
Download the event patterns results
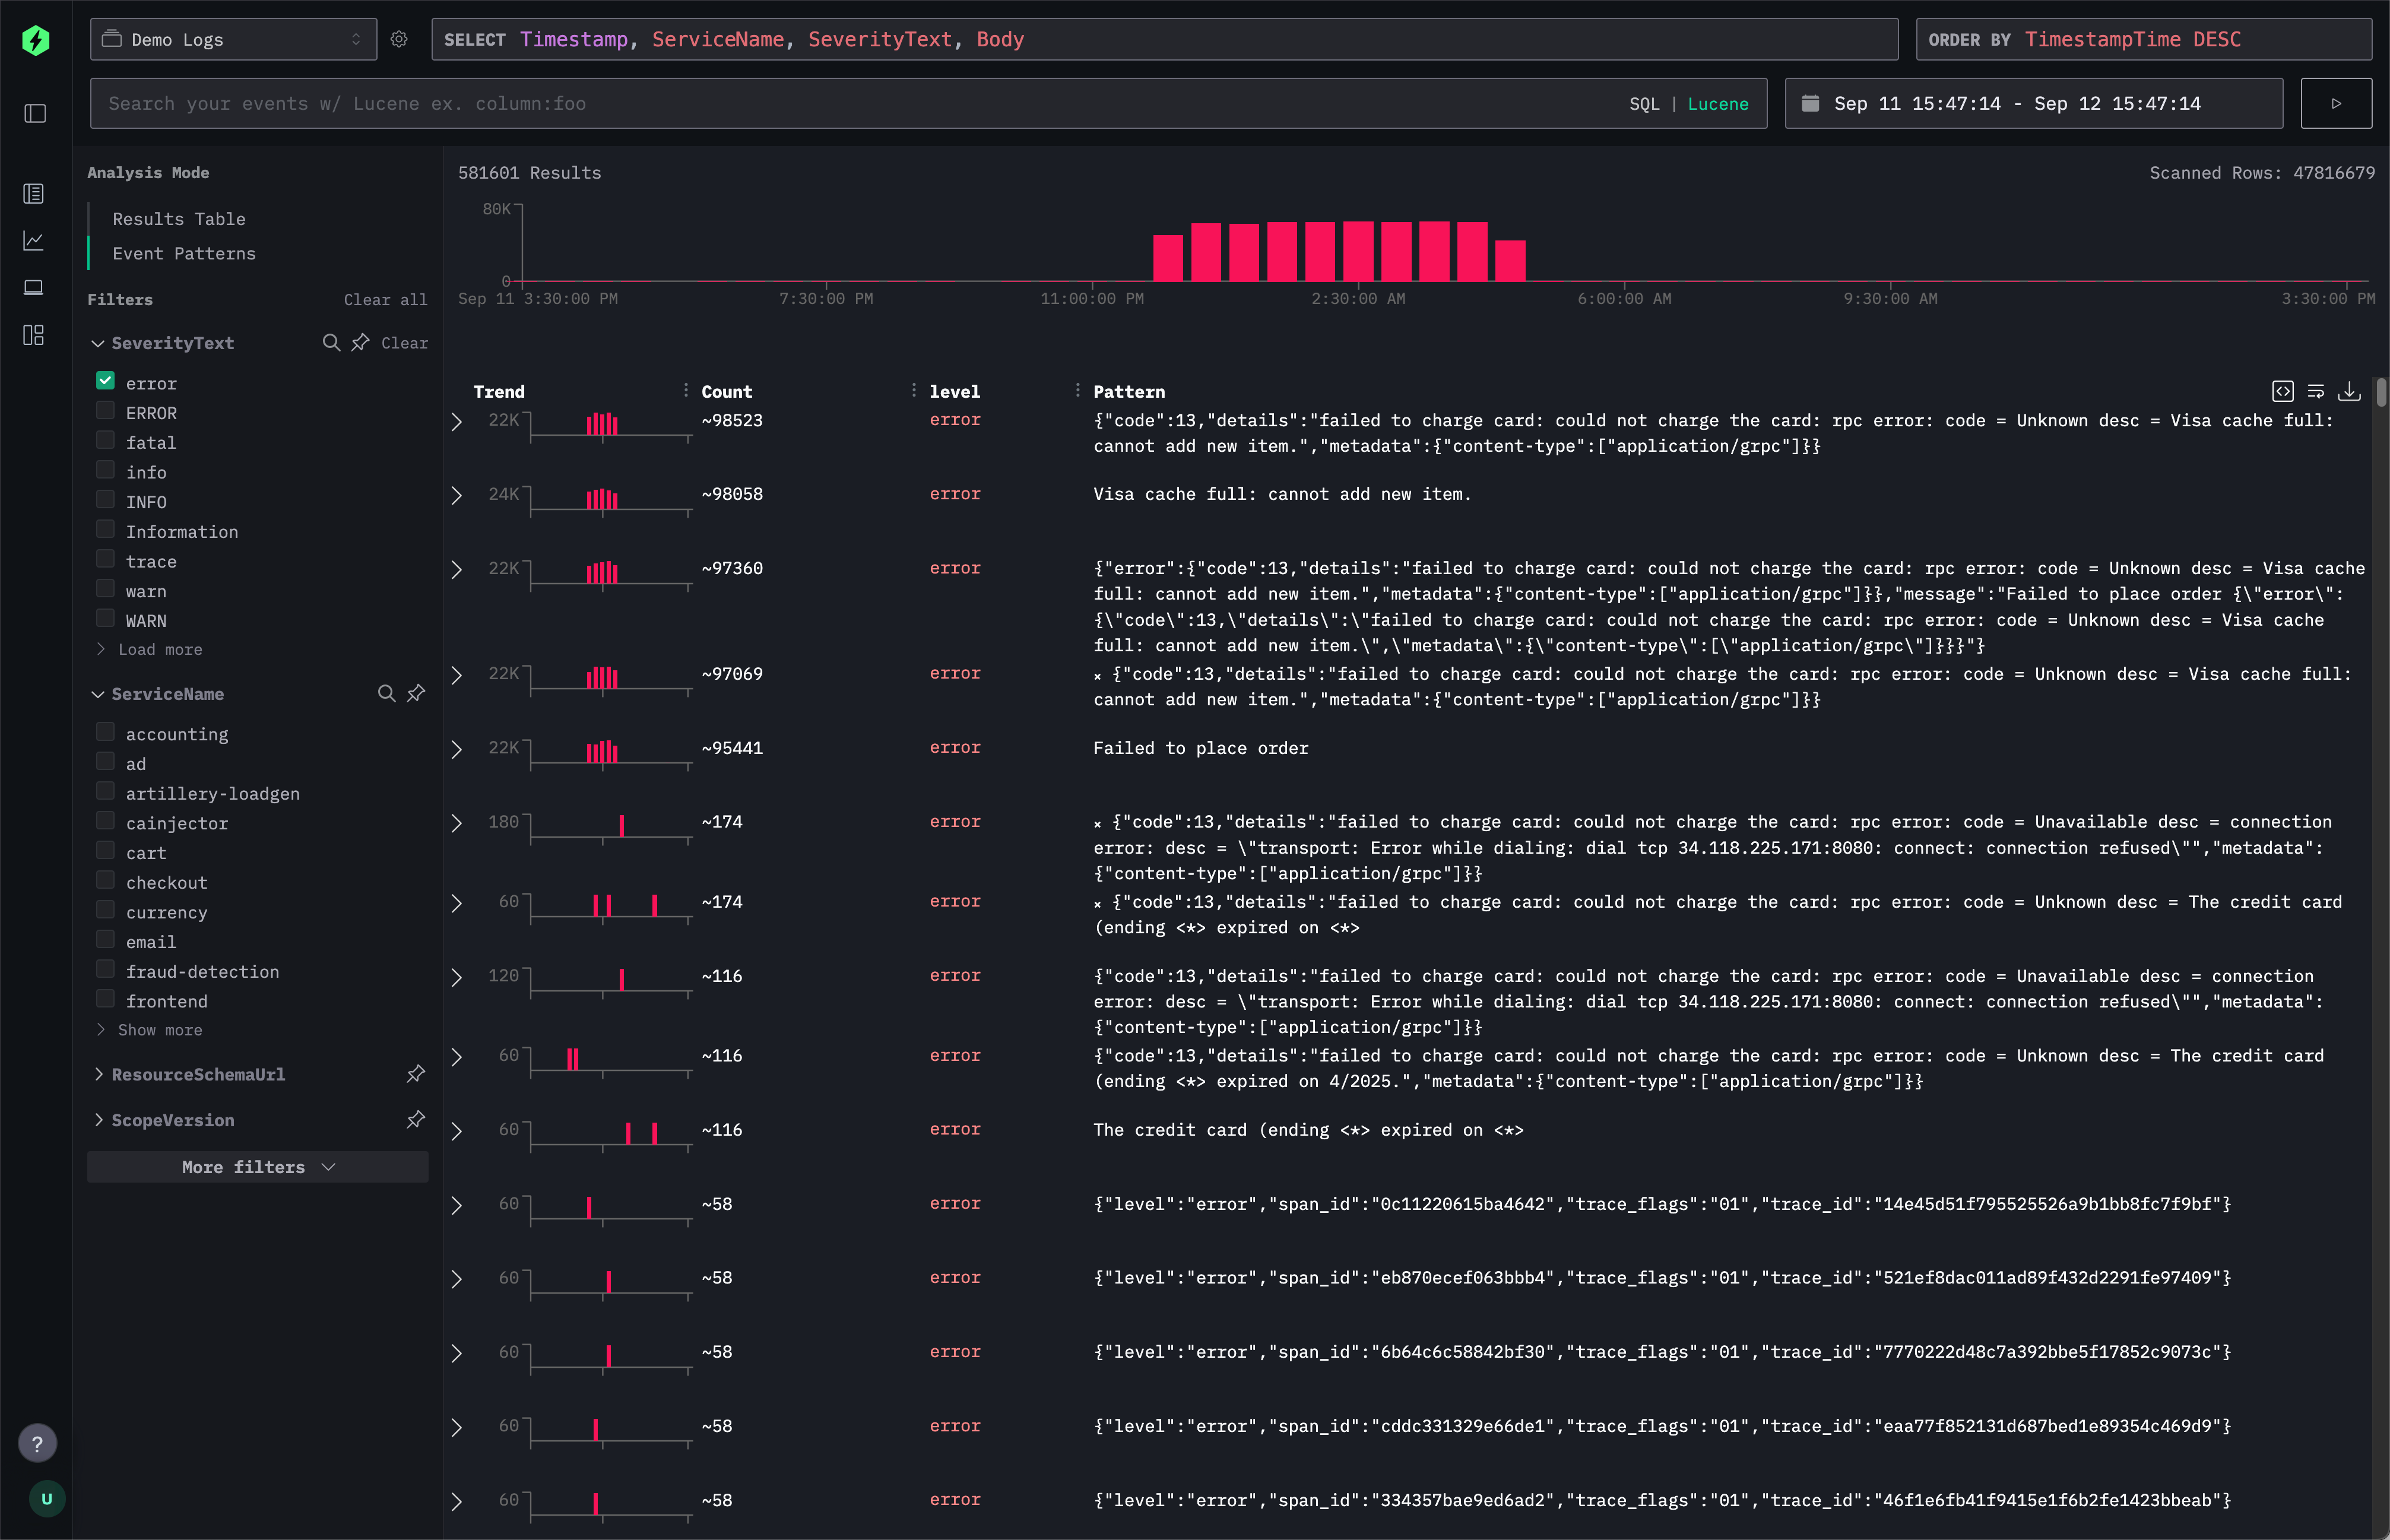tap(2350, 392)
